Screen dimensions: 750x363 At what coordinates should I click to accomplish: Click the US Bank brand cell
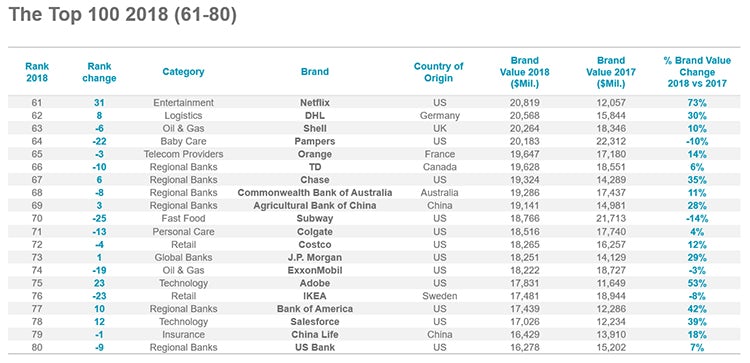pyautogui.click(x=315, y=348)
